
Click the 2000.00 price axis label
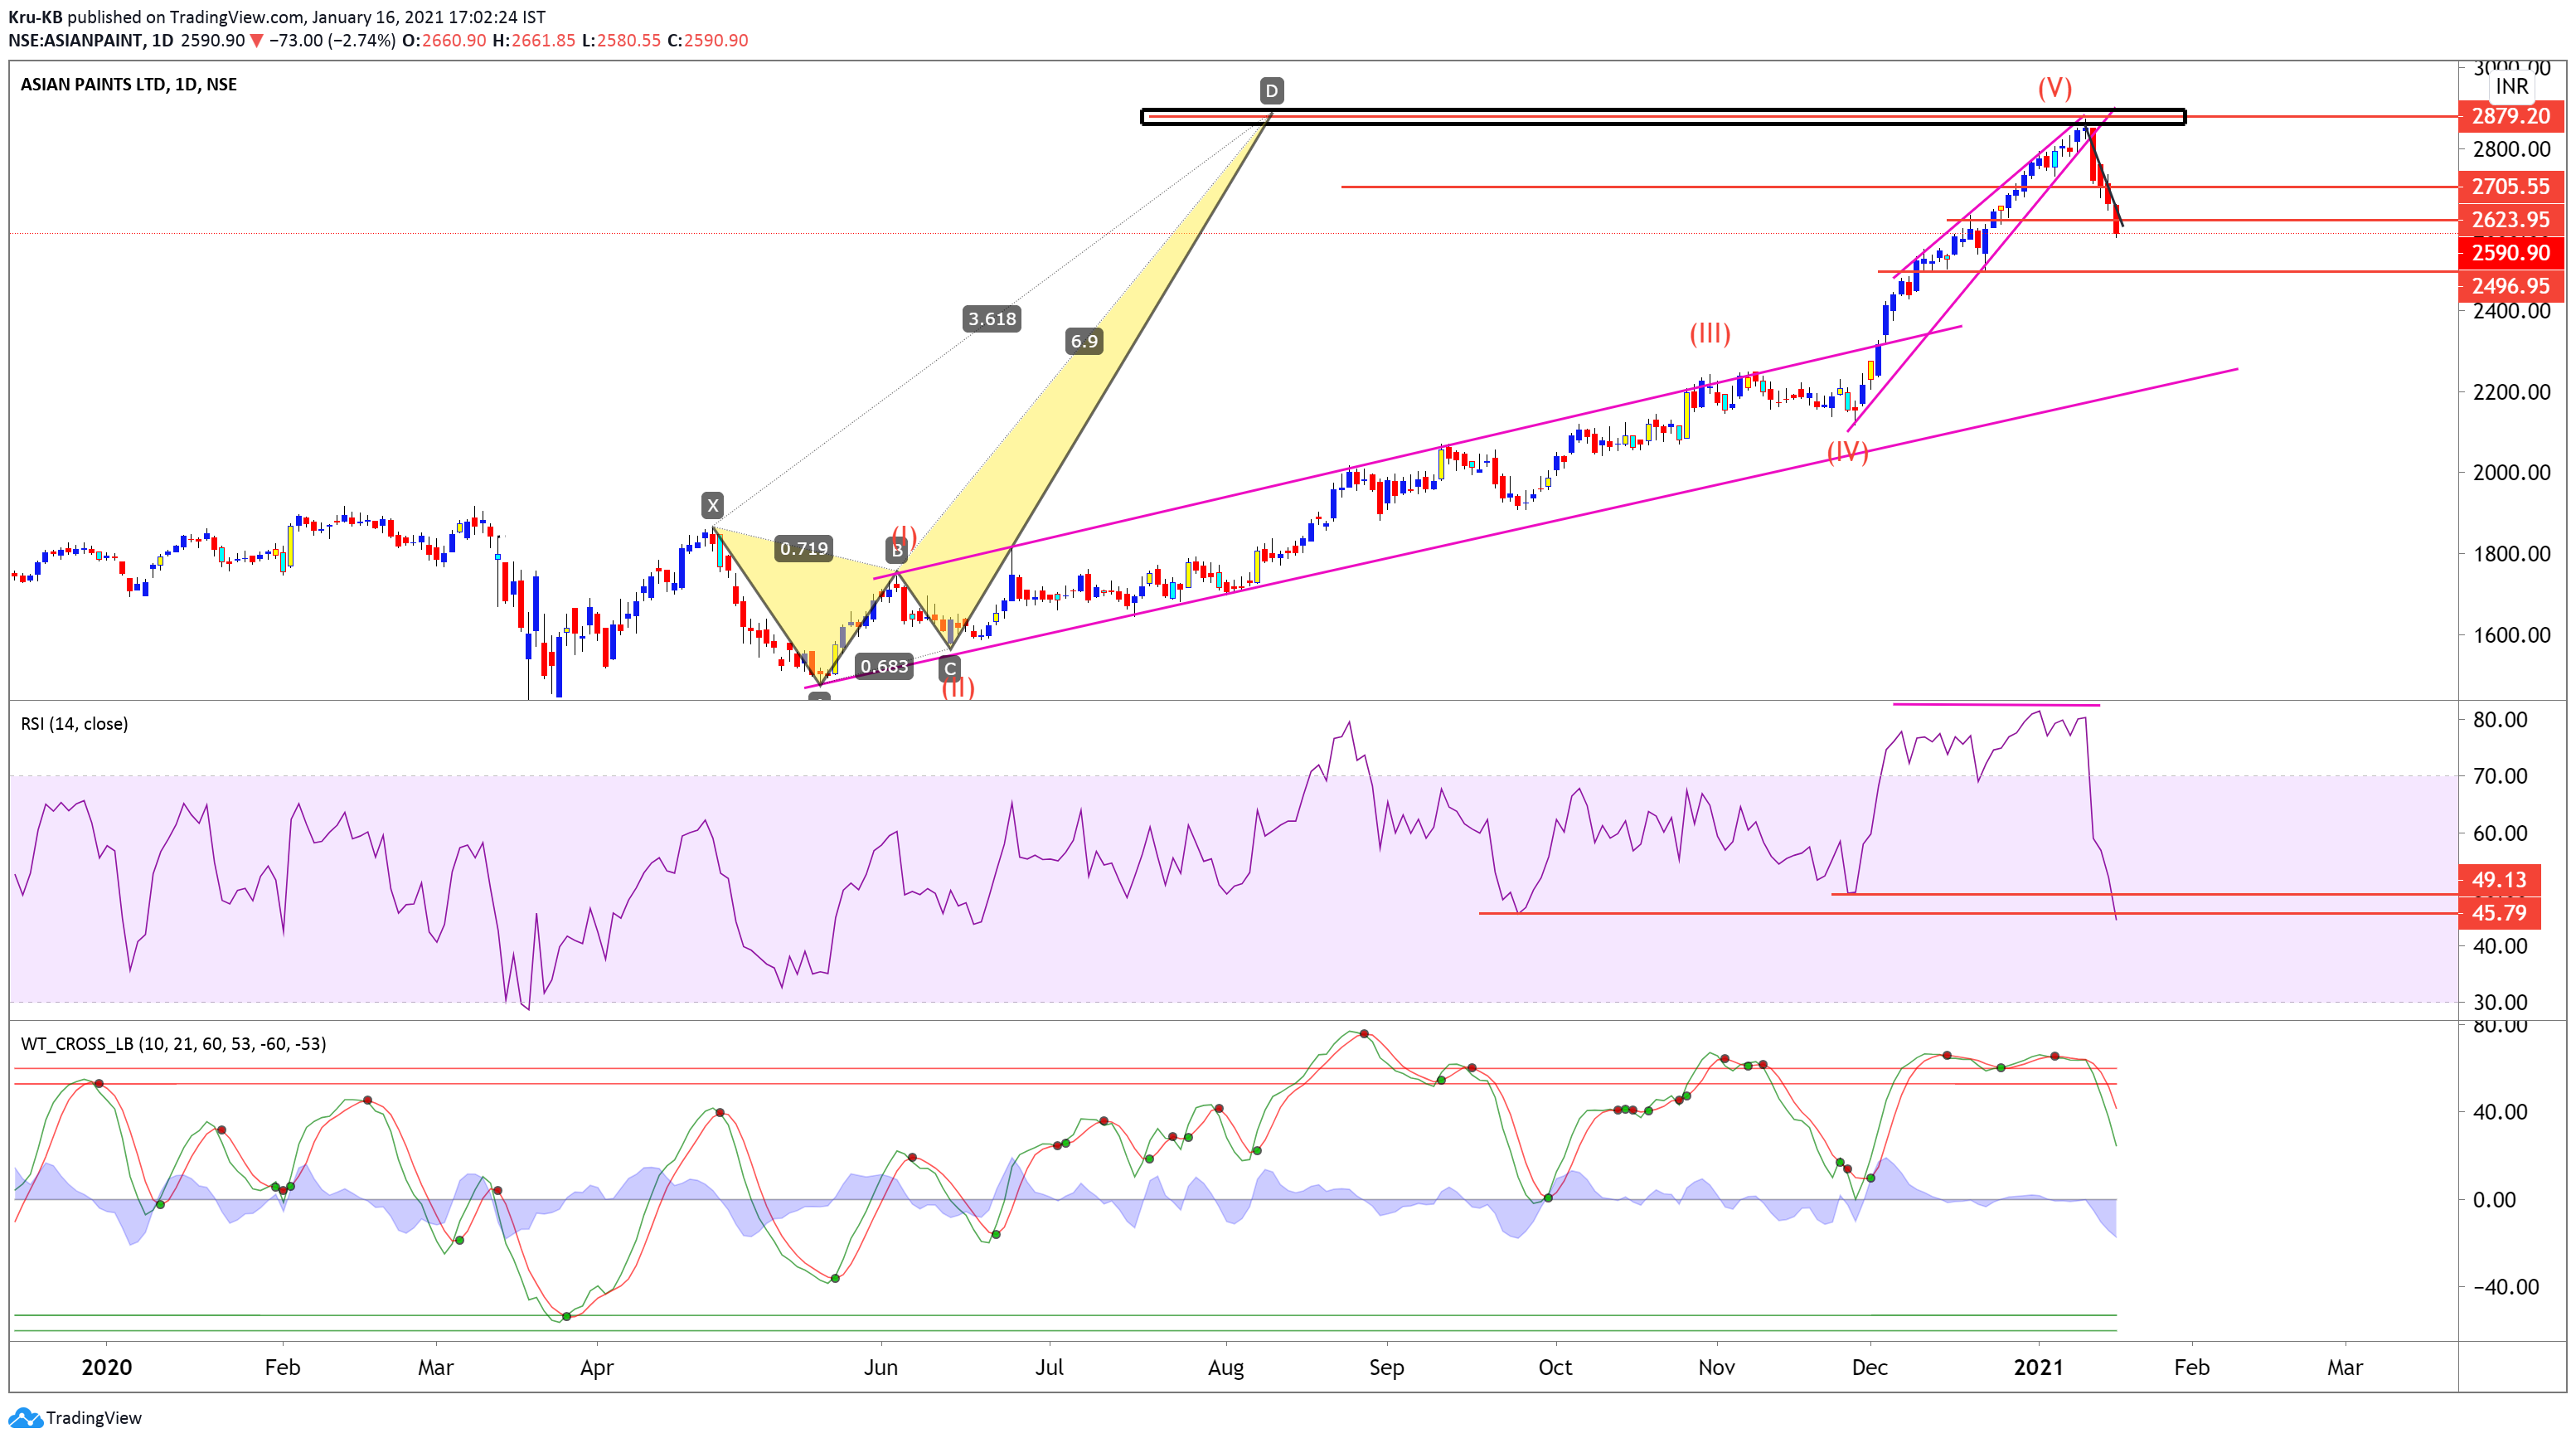2511,473
